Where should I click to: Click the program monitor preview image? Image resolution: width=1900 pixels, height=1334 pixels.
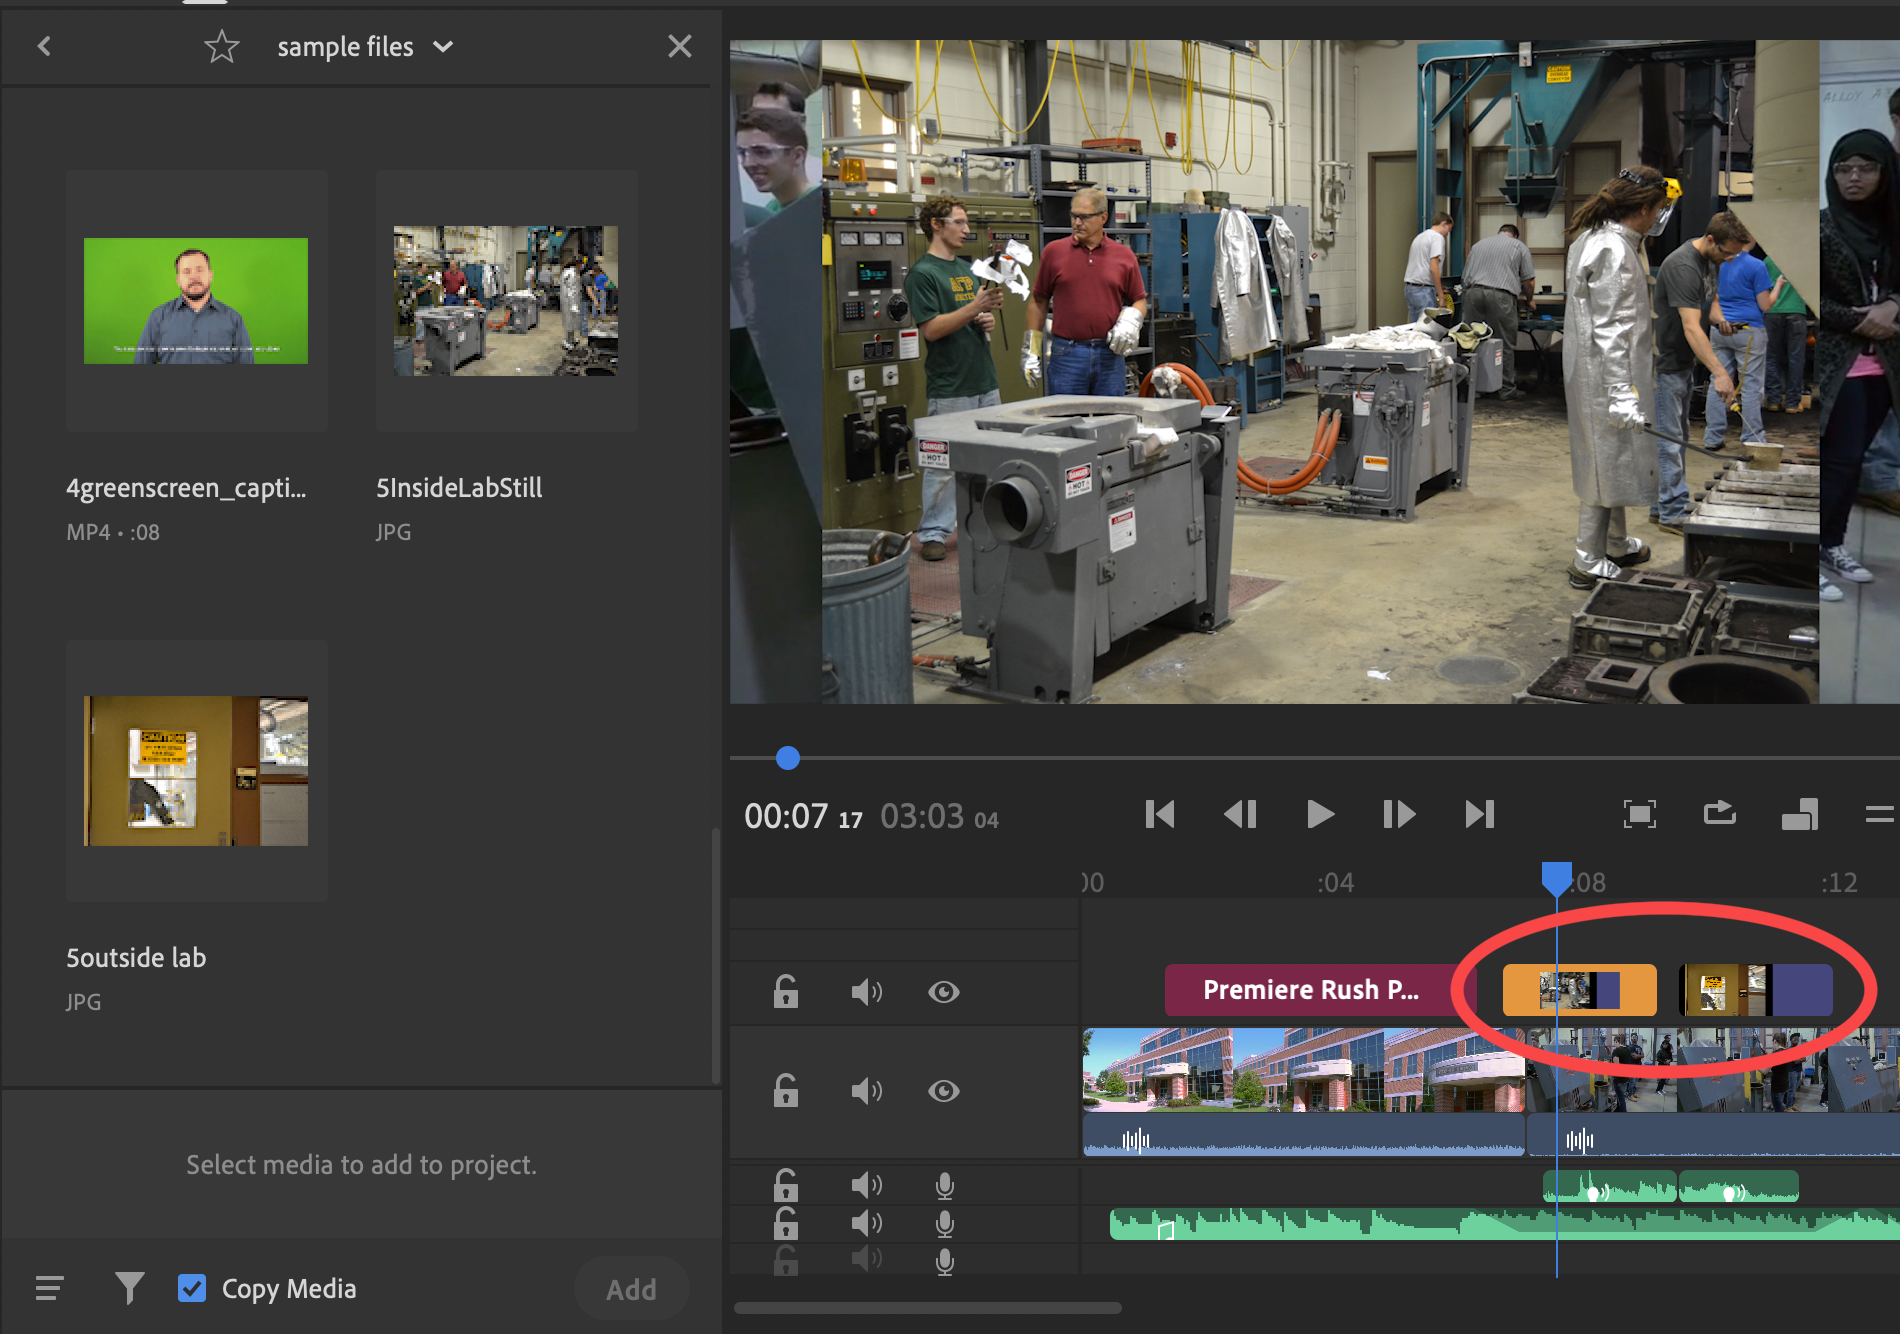point(1314,372)
